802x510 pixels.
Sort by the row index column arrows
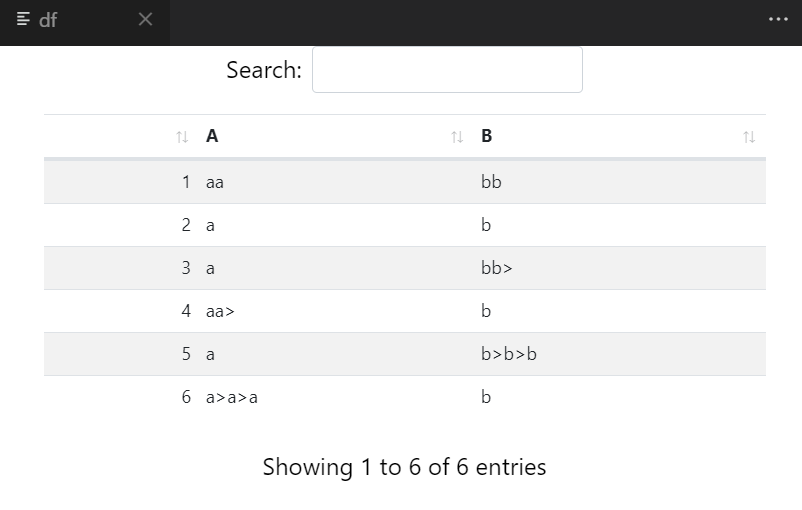181,137
